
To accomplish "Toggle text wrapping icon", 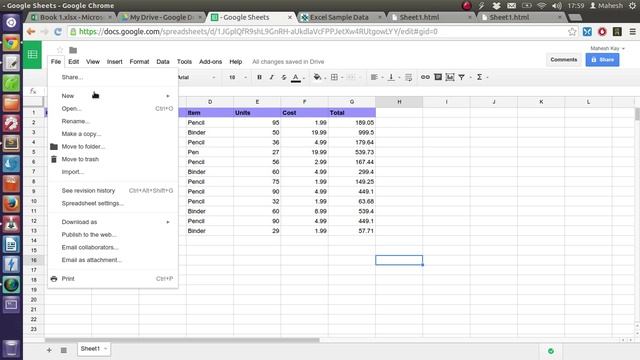I will click(408, 77).
